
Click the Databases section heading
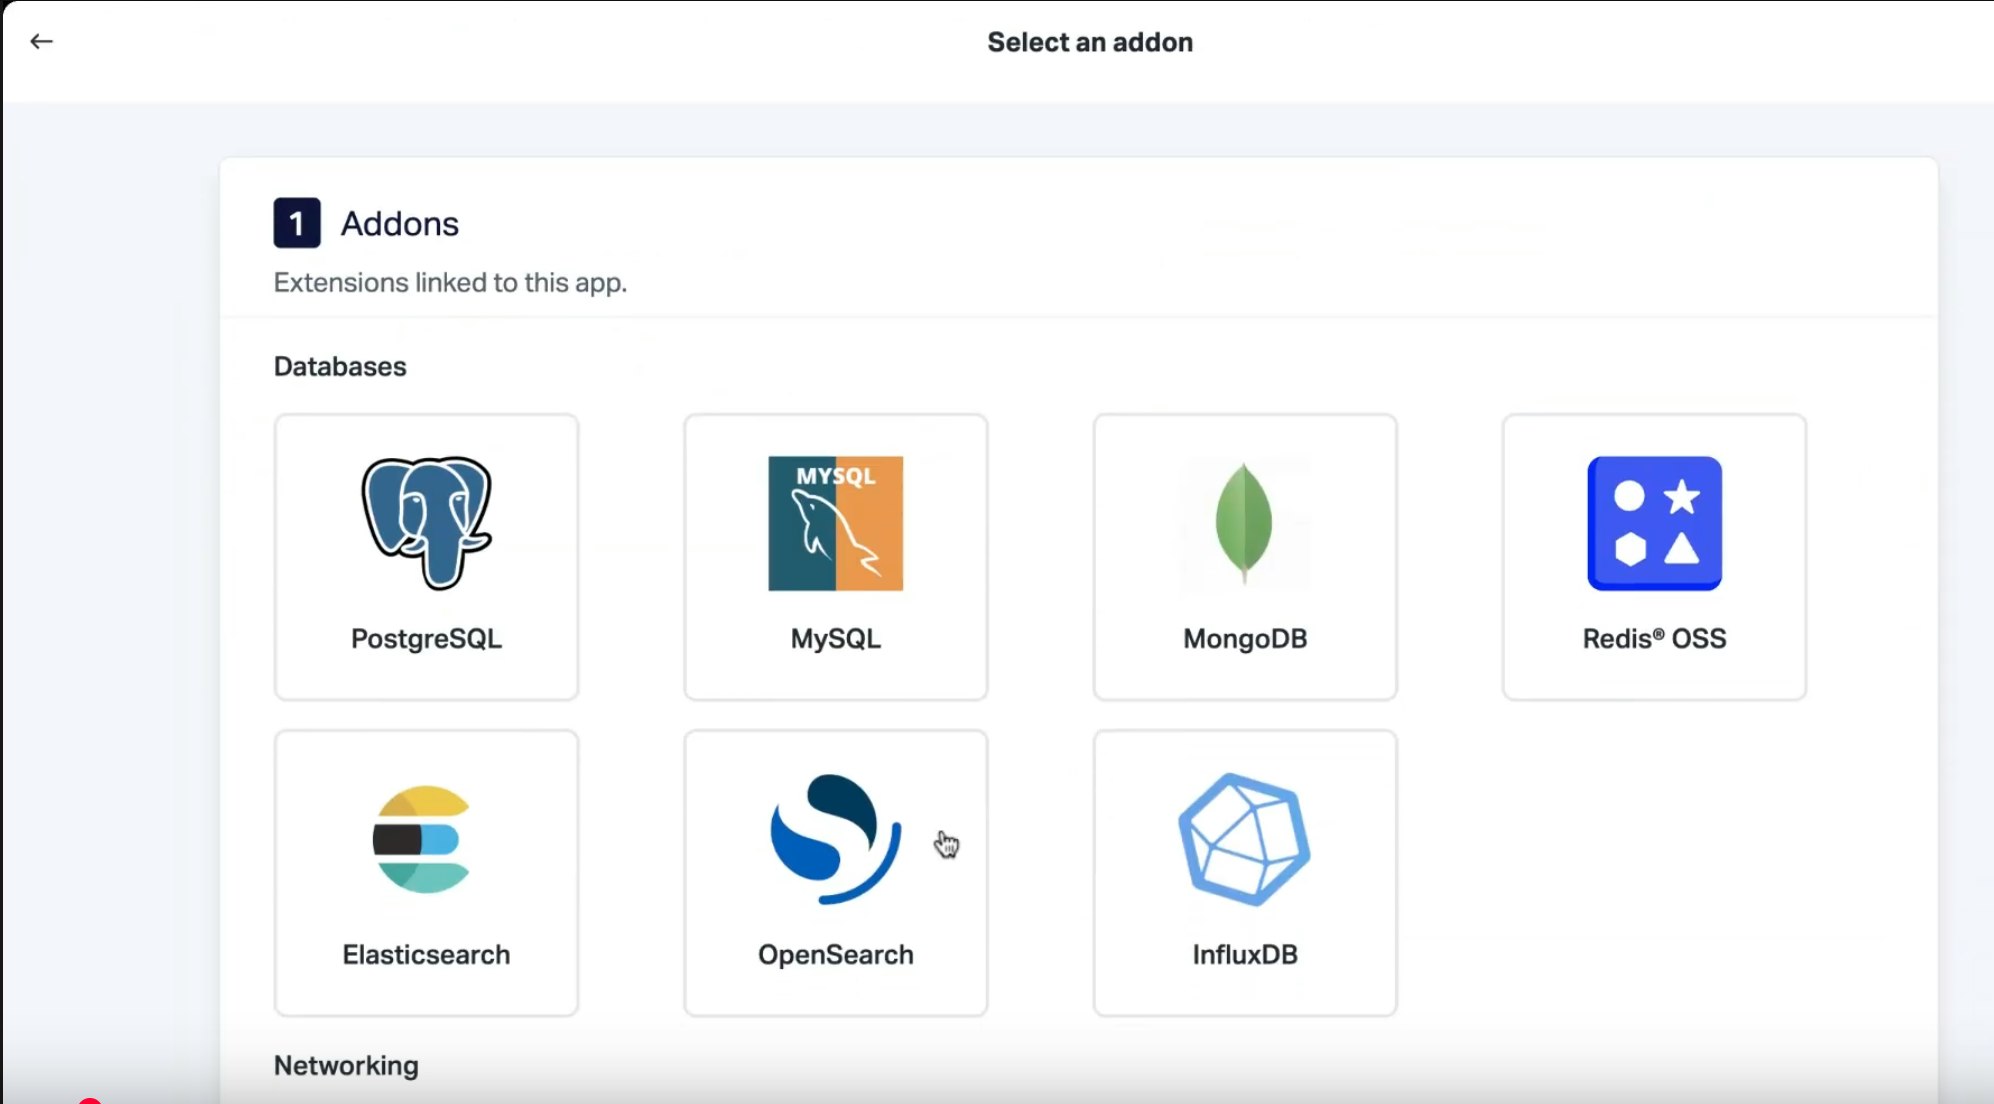point(340,366)
